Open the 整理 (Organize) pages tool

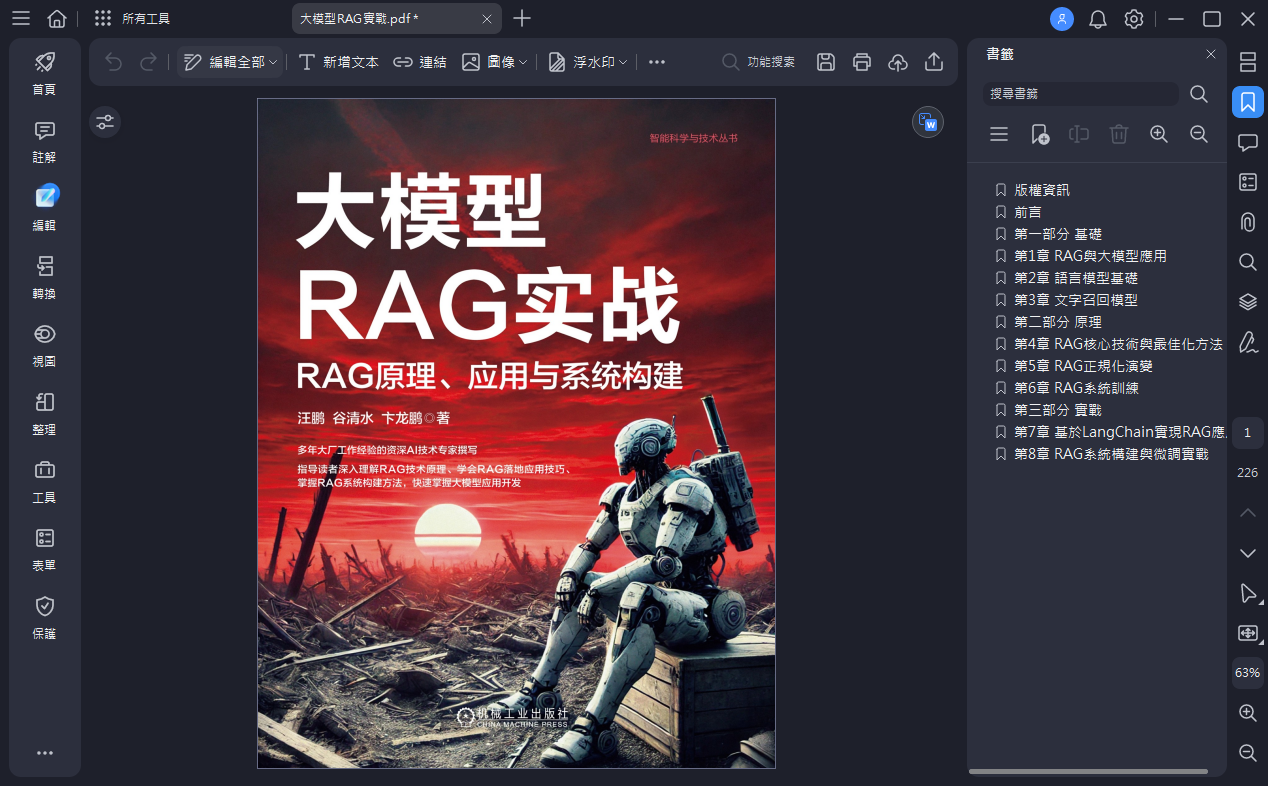44,413
